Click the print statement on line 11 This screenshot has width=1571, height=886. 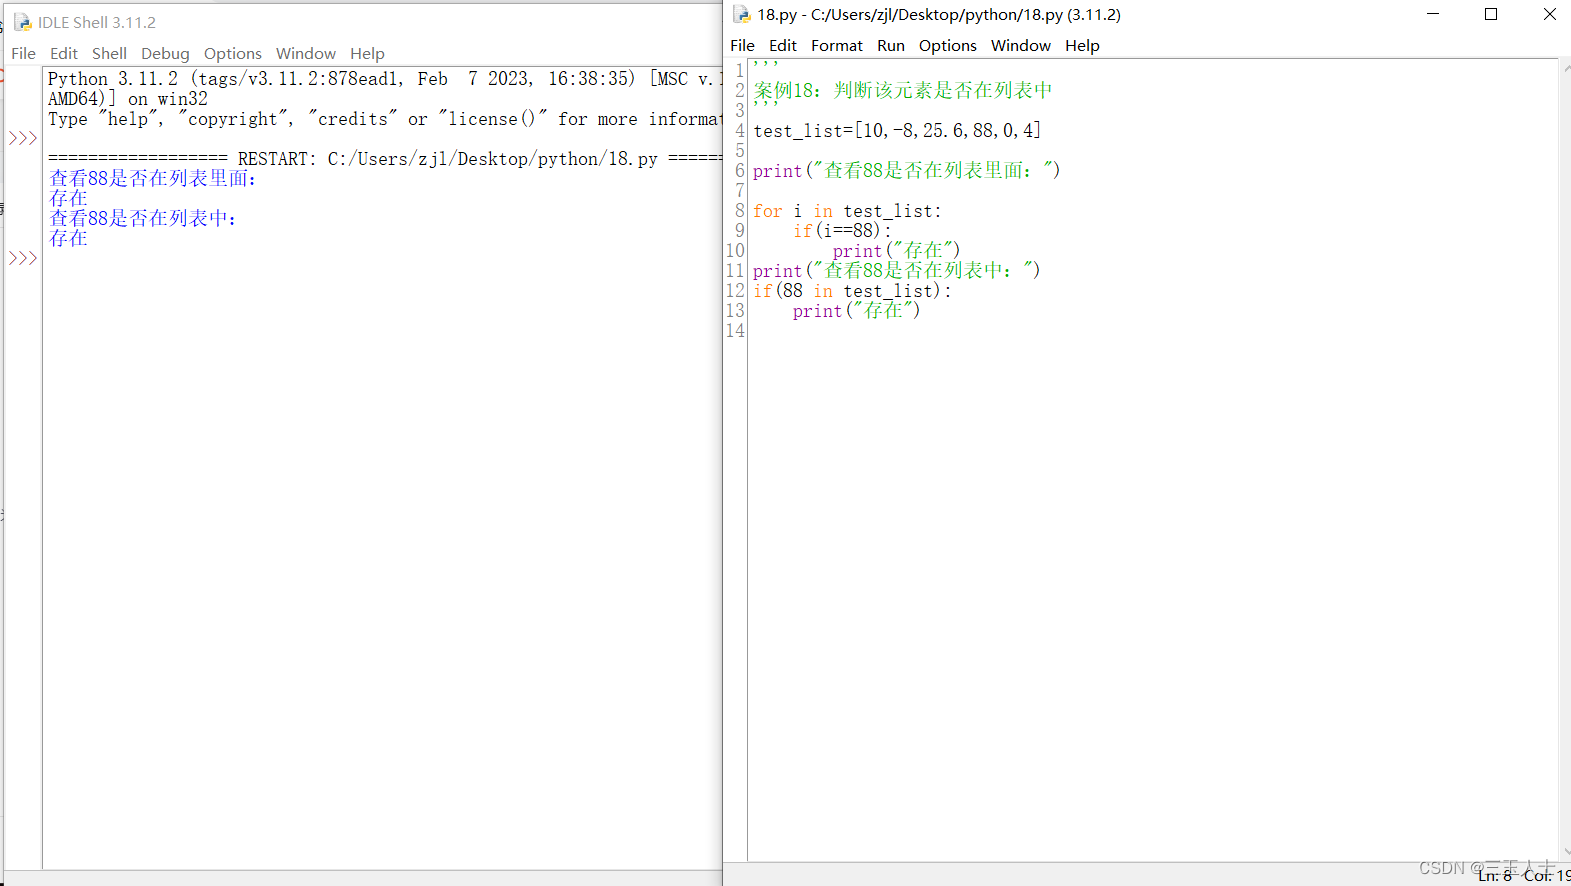coord(896,271)
